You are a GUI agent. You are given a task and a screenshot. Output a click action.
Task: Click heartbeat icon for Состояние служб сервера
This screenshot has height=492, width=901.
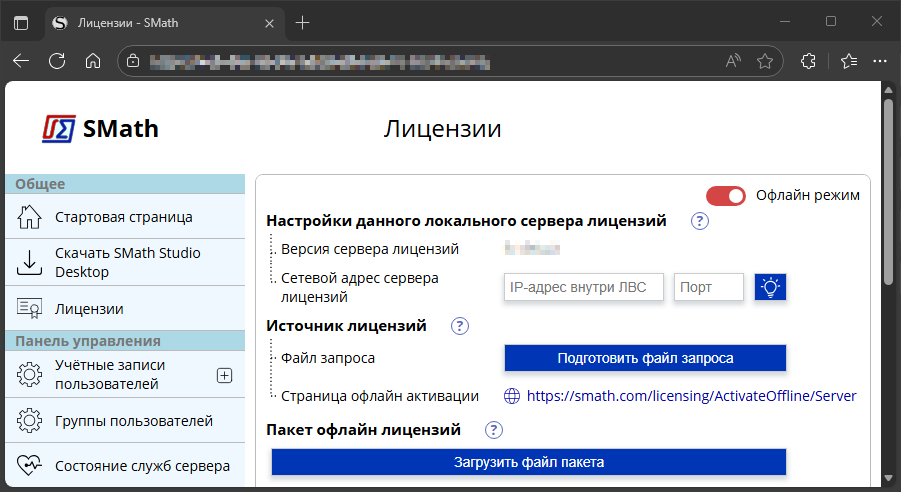pos(29,465)
